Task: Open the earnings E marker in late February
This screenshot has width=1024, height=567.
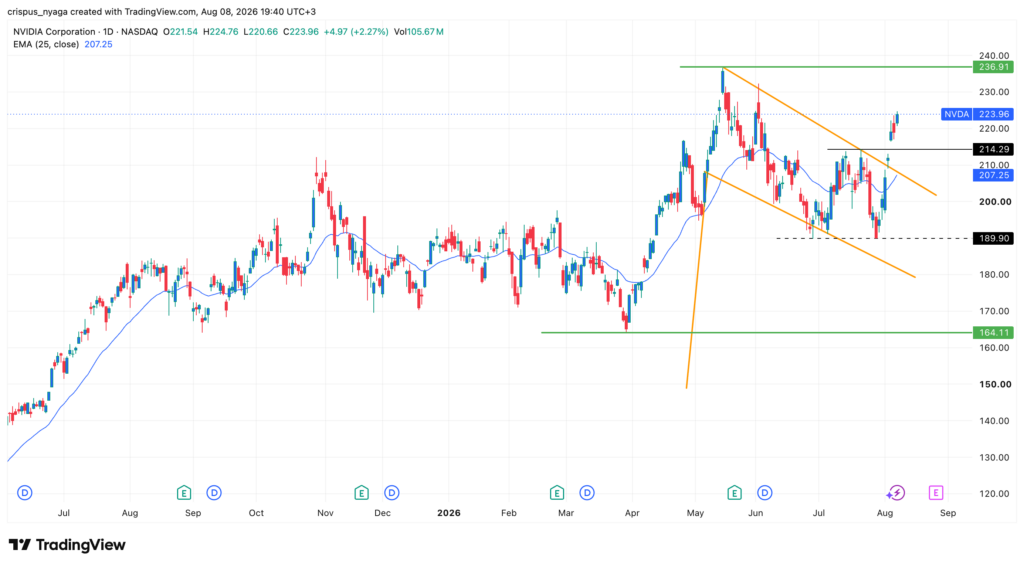Action: pos(556,493)
